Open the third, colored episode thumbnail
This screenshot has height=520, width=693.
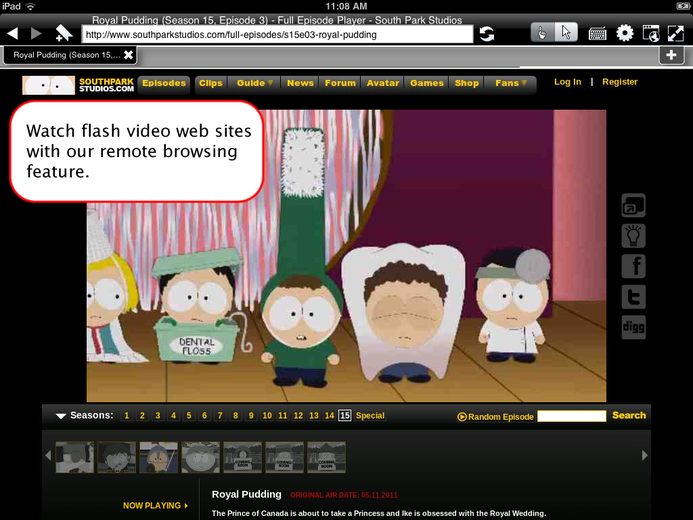[x=159, y=457]
